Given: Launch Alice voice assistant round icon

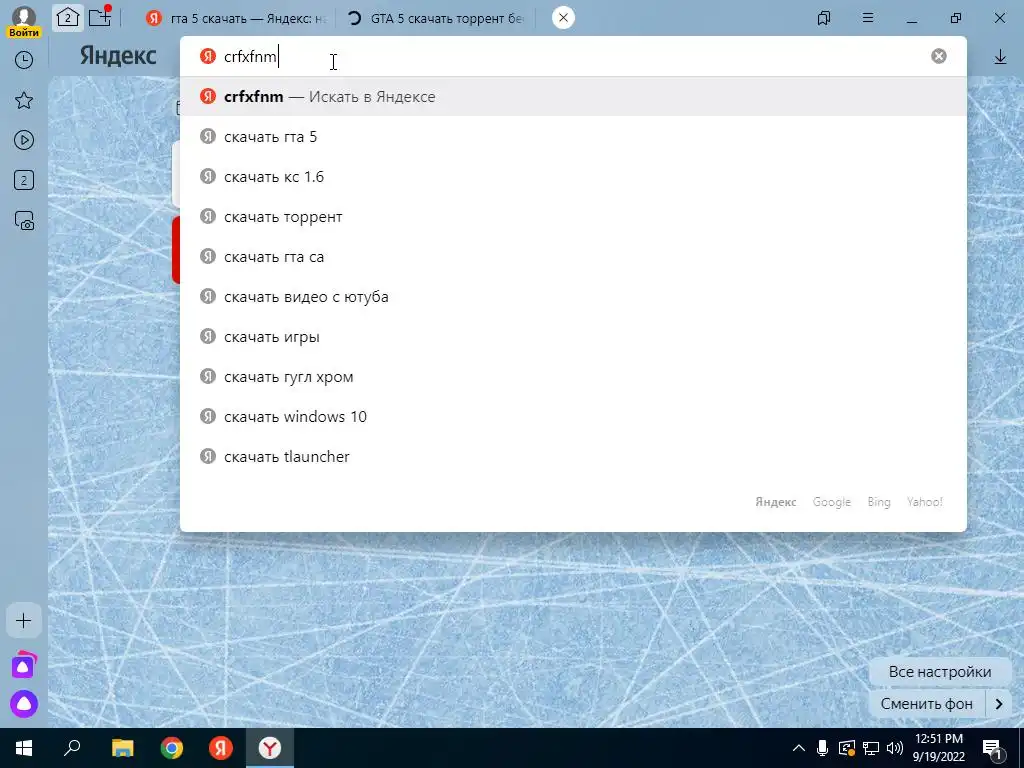Looking at the screenshot, I should tap(24, 703).
